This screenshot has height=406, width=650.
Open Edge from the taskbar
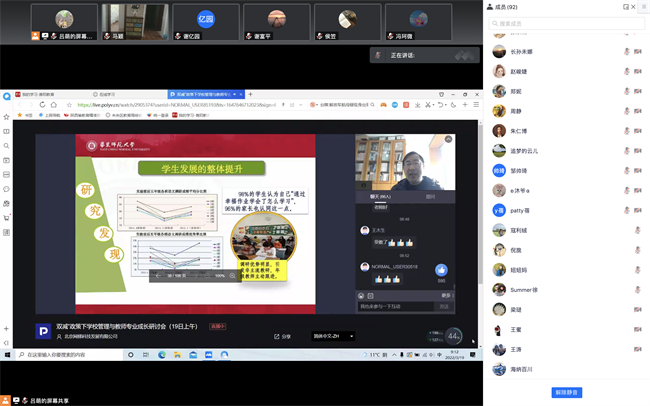coord(162,355)
